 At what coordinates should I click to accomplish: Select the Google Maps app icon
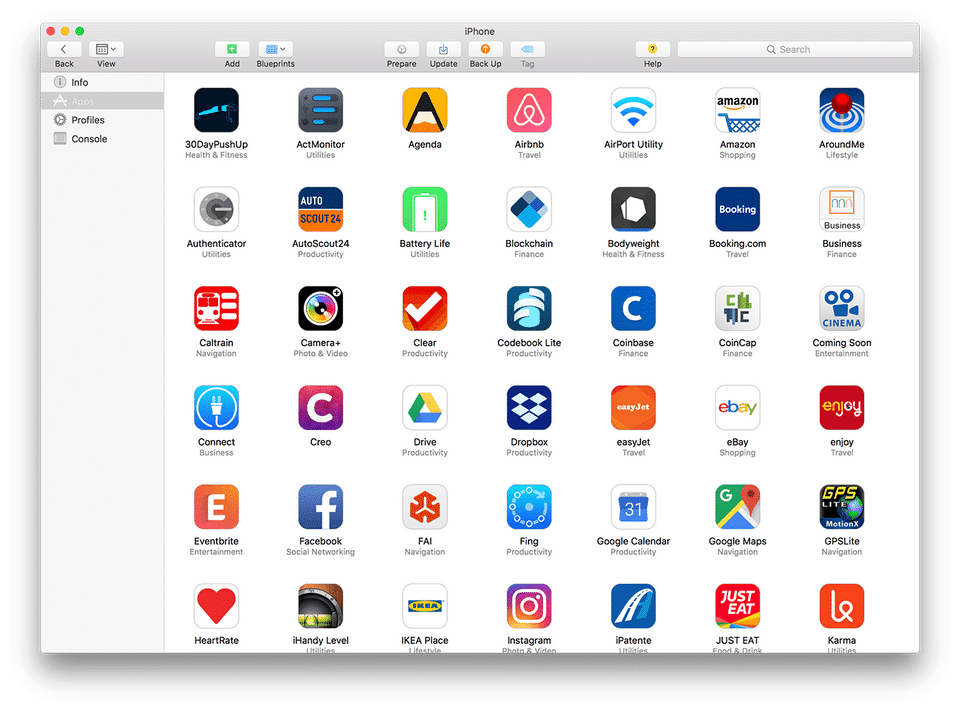737,507
